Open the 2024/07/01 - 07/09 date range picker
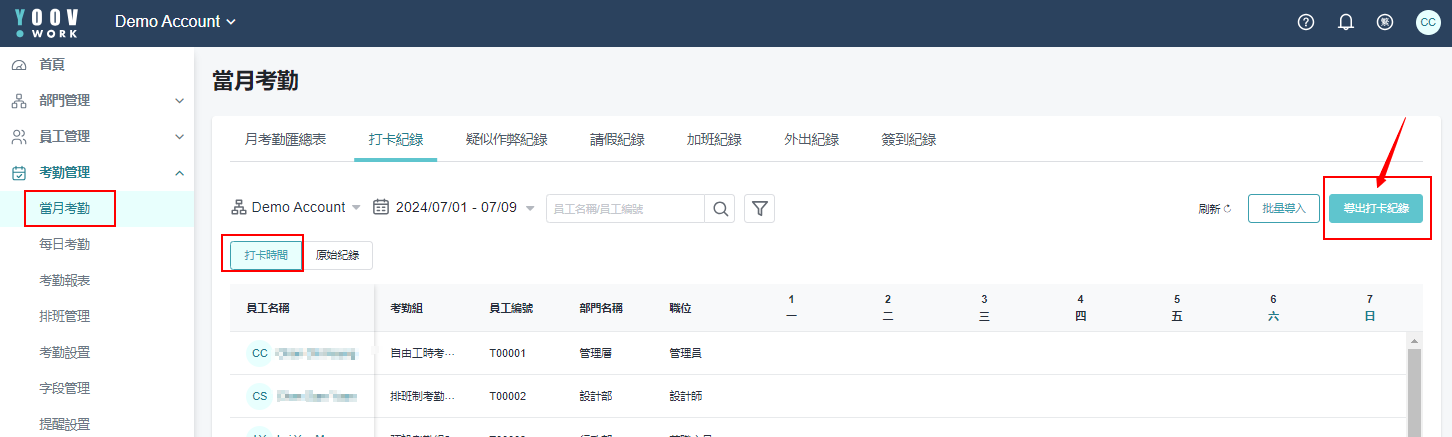 click(x=455, y=207)
